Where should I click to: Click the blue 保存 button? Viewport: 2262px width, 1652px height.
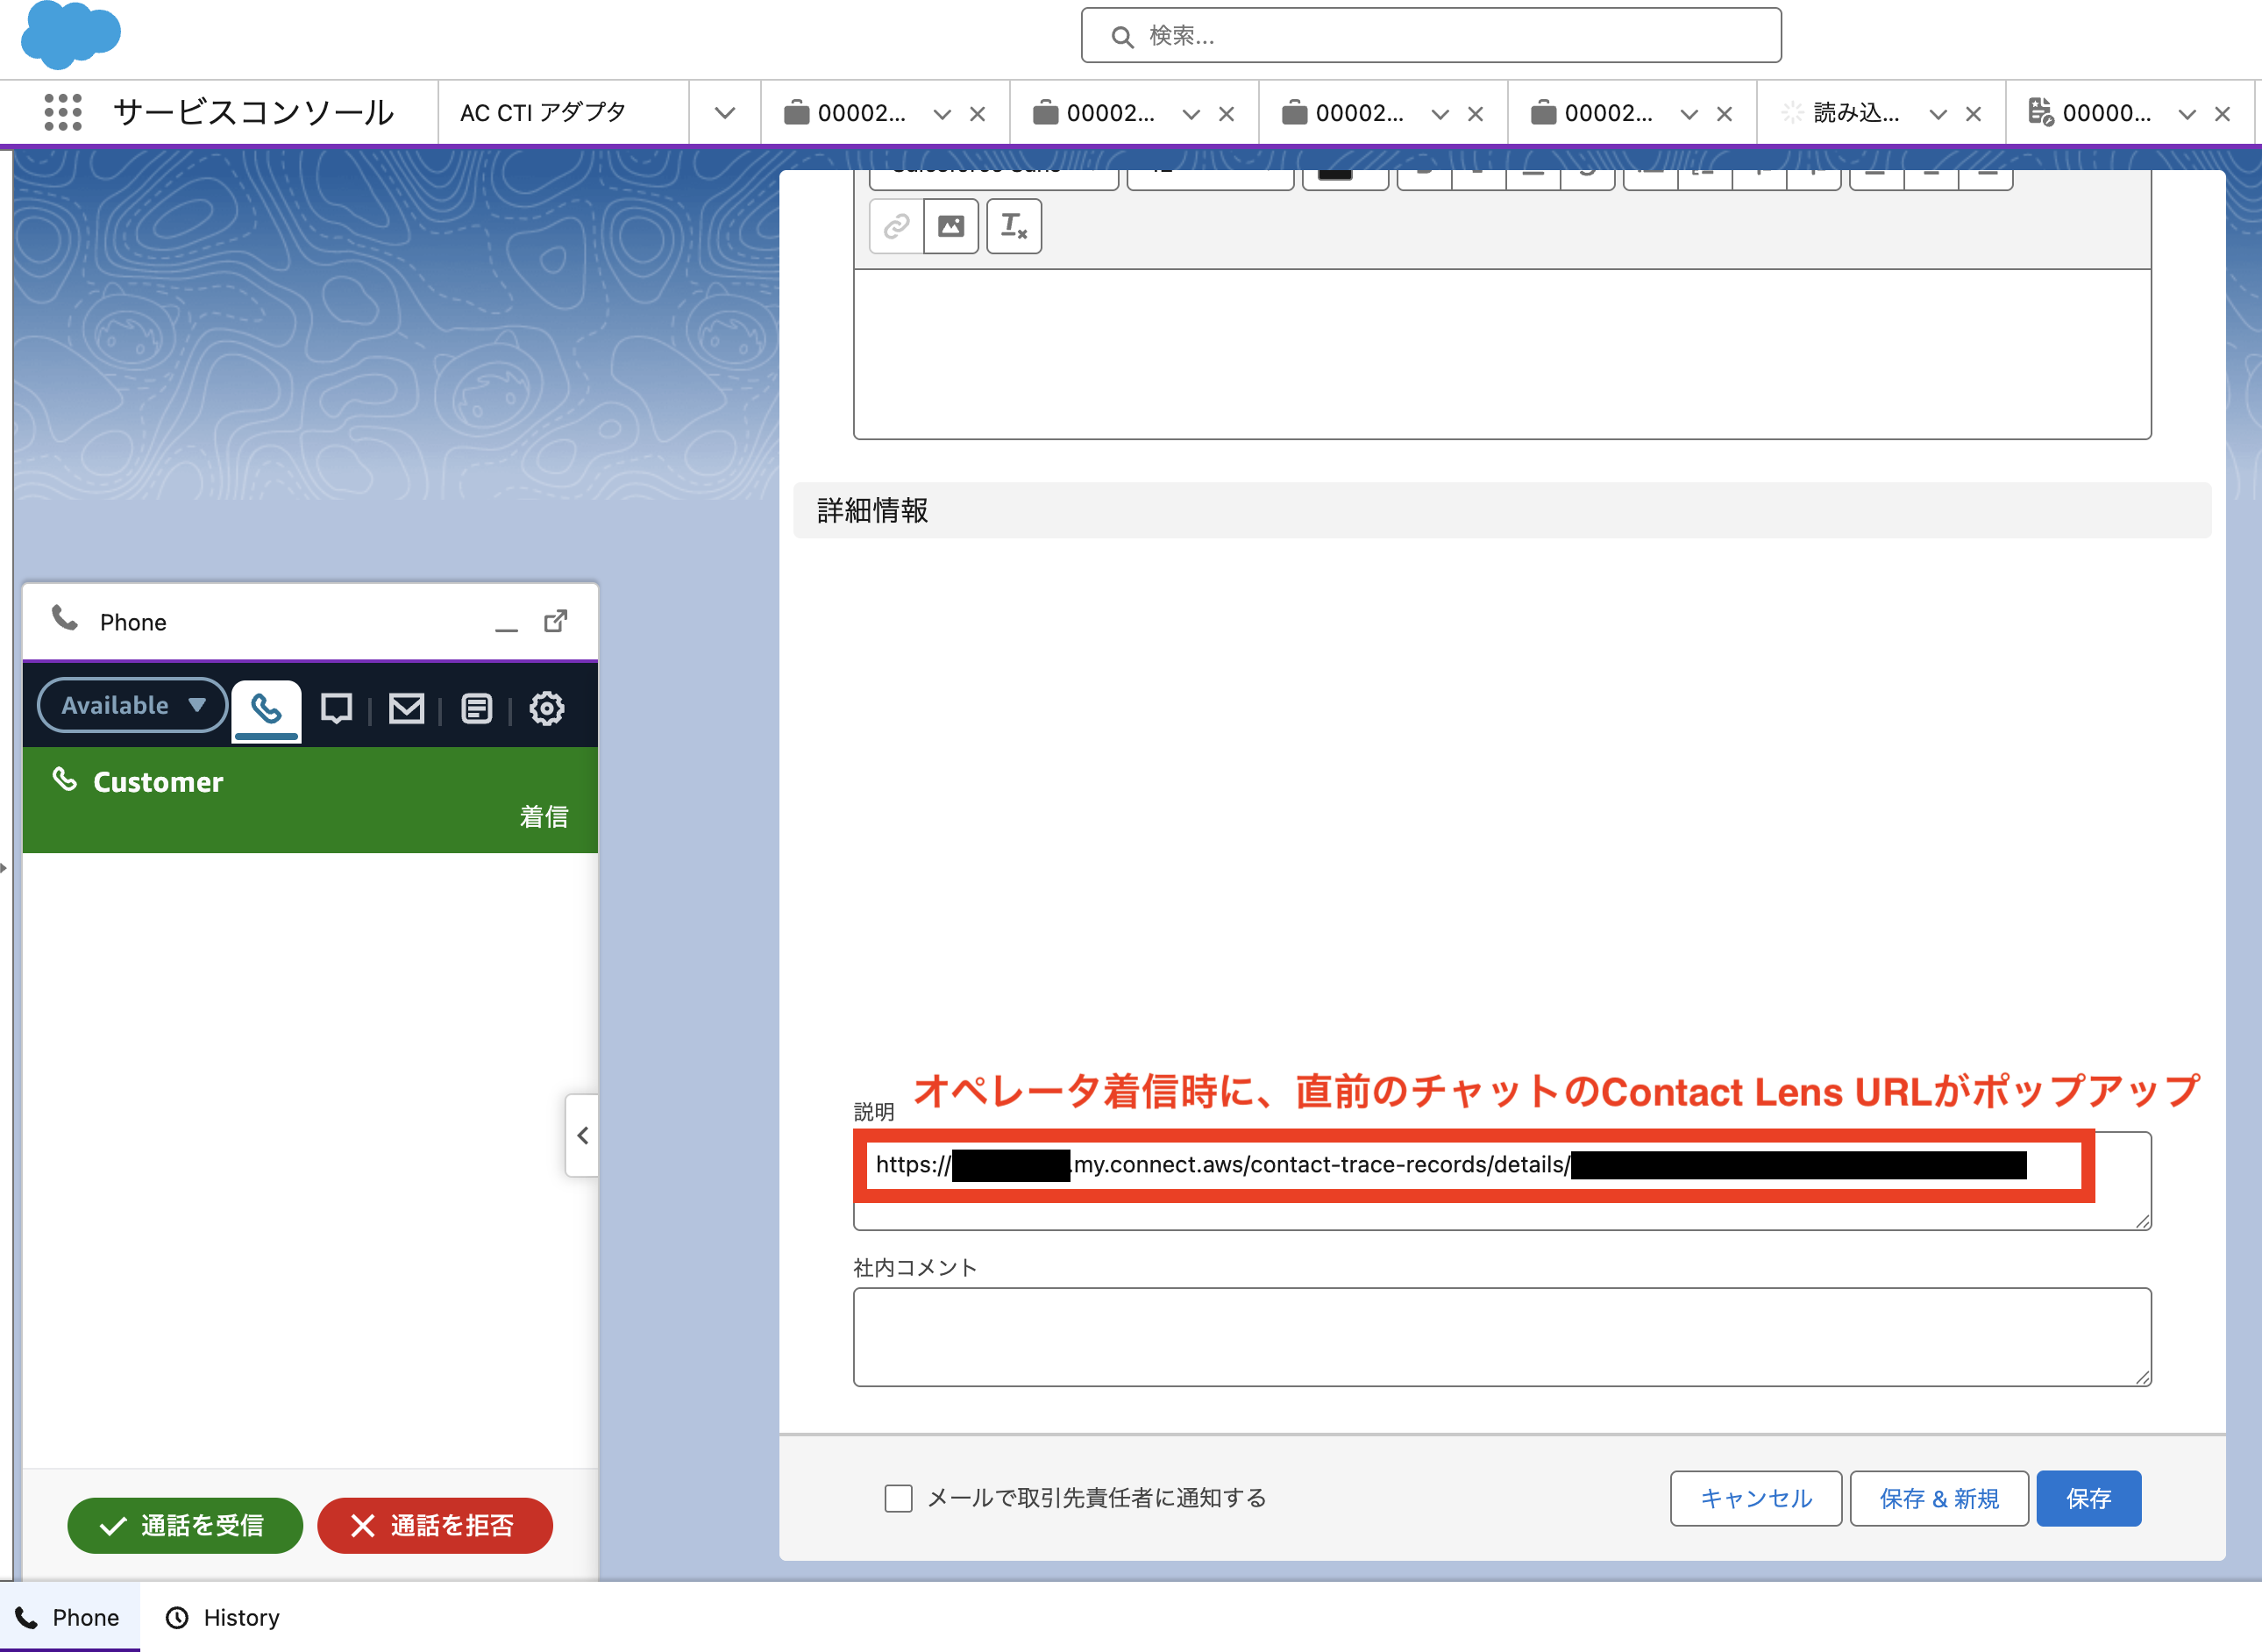[x=2088, y=1498]
